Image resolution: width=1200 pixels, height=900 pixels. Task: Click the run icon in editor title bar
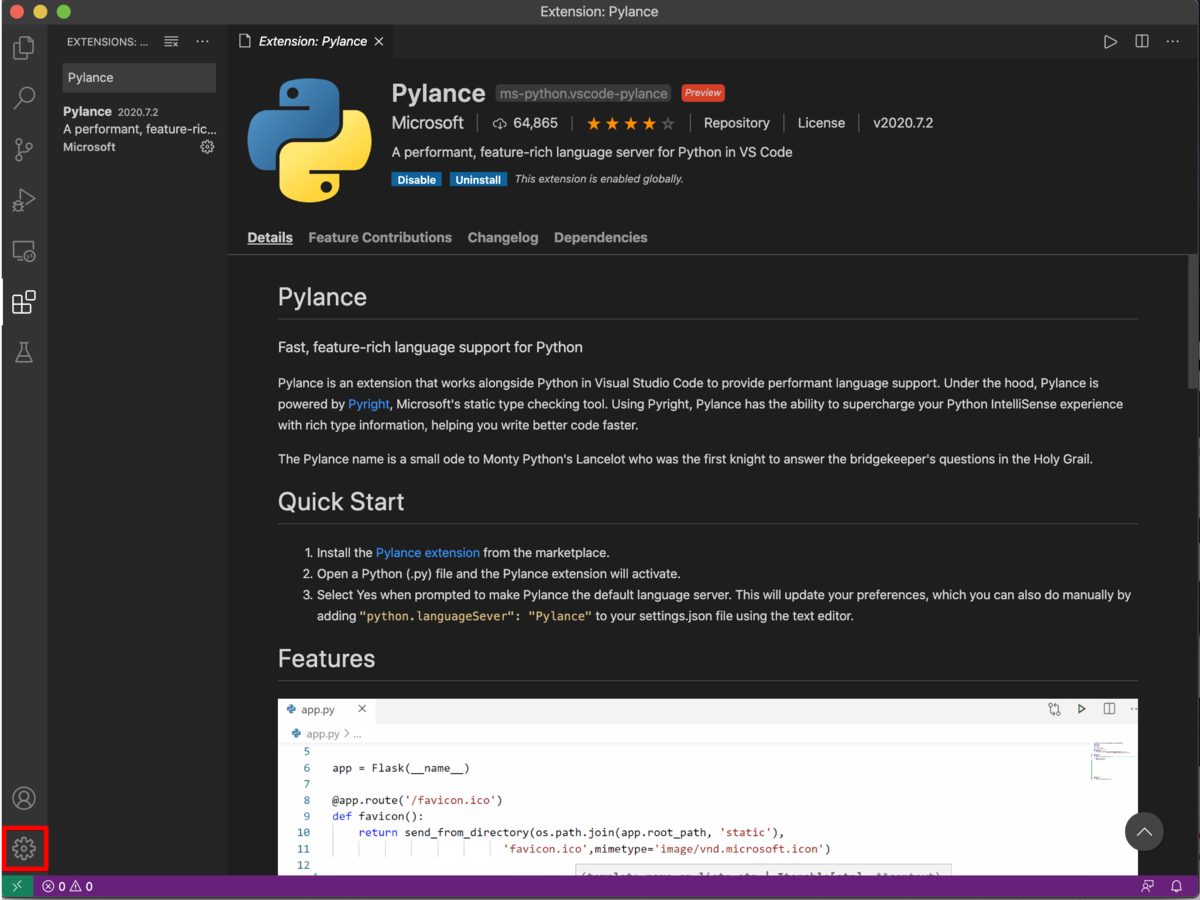1110,42
